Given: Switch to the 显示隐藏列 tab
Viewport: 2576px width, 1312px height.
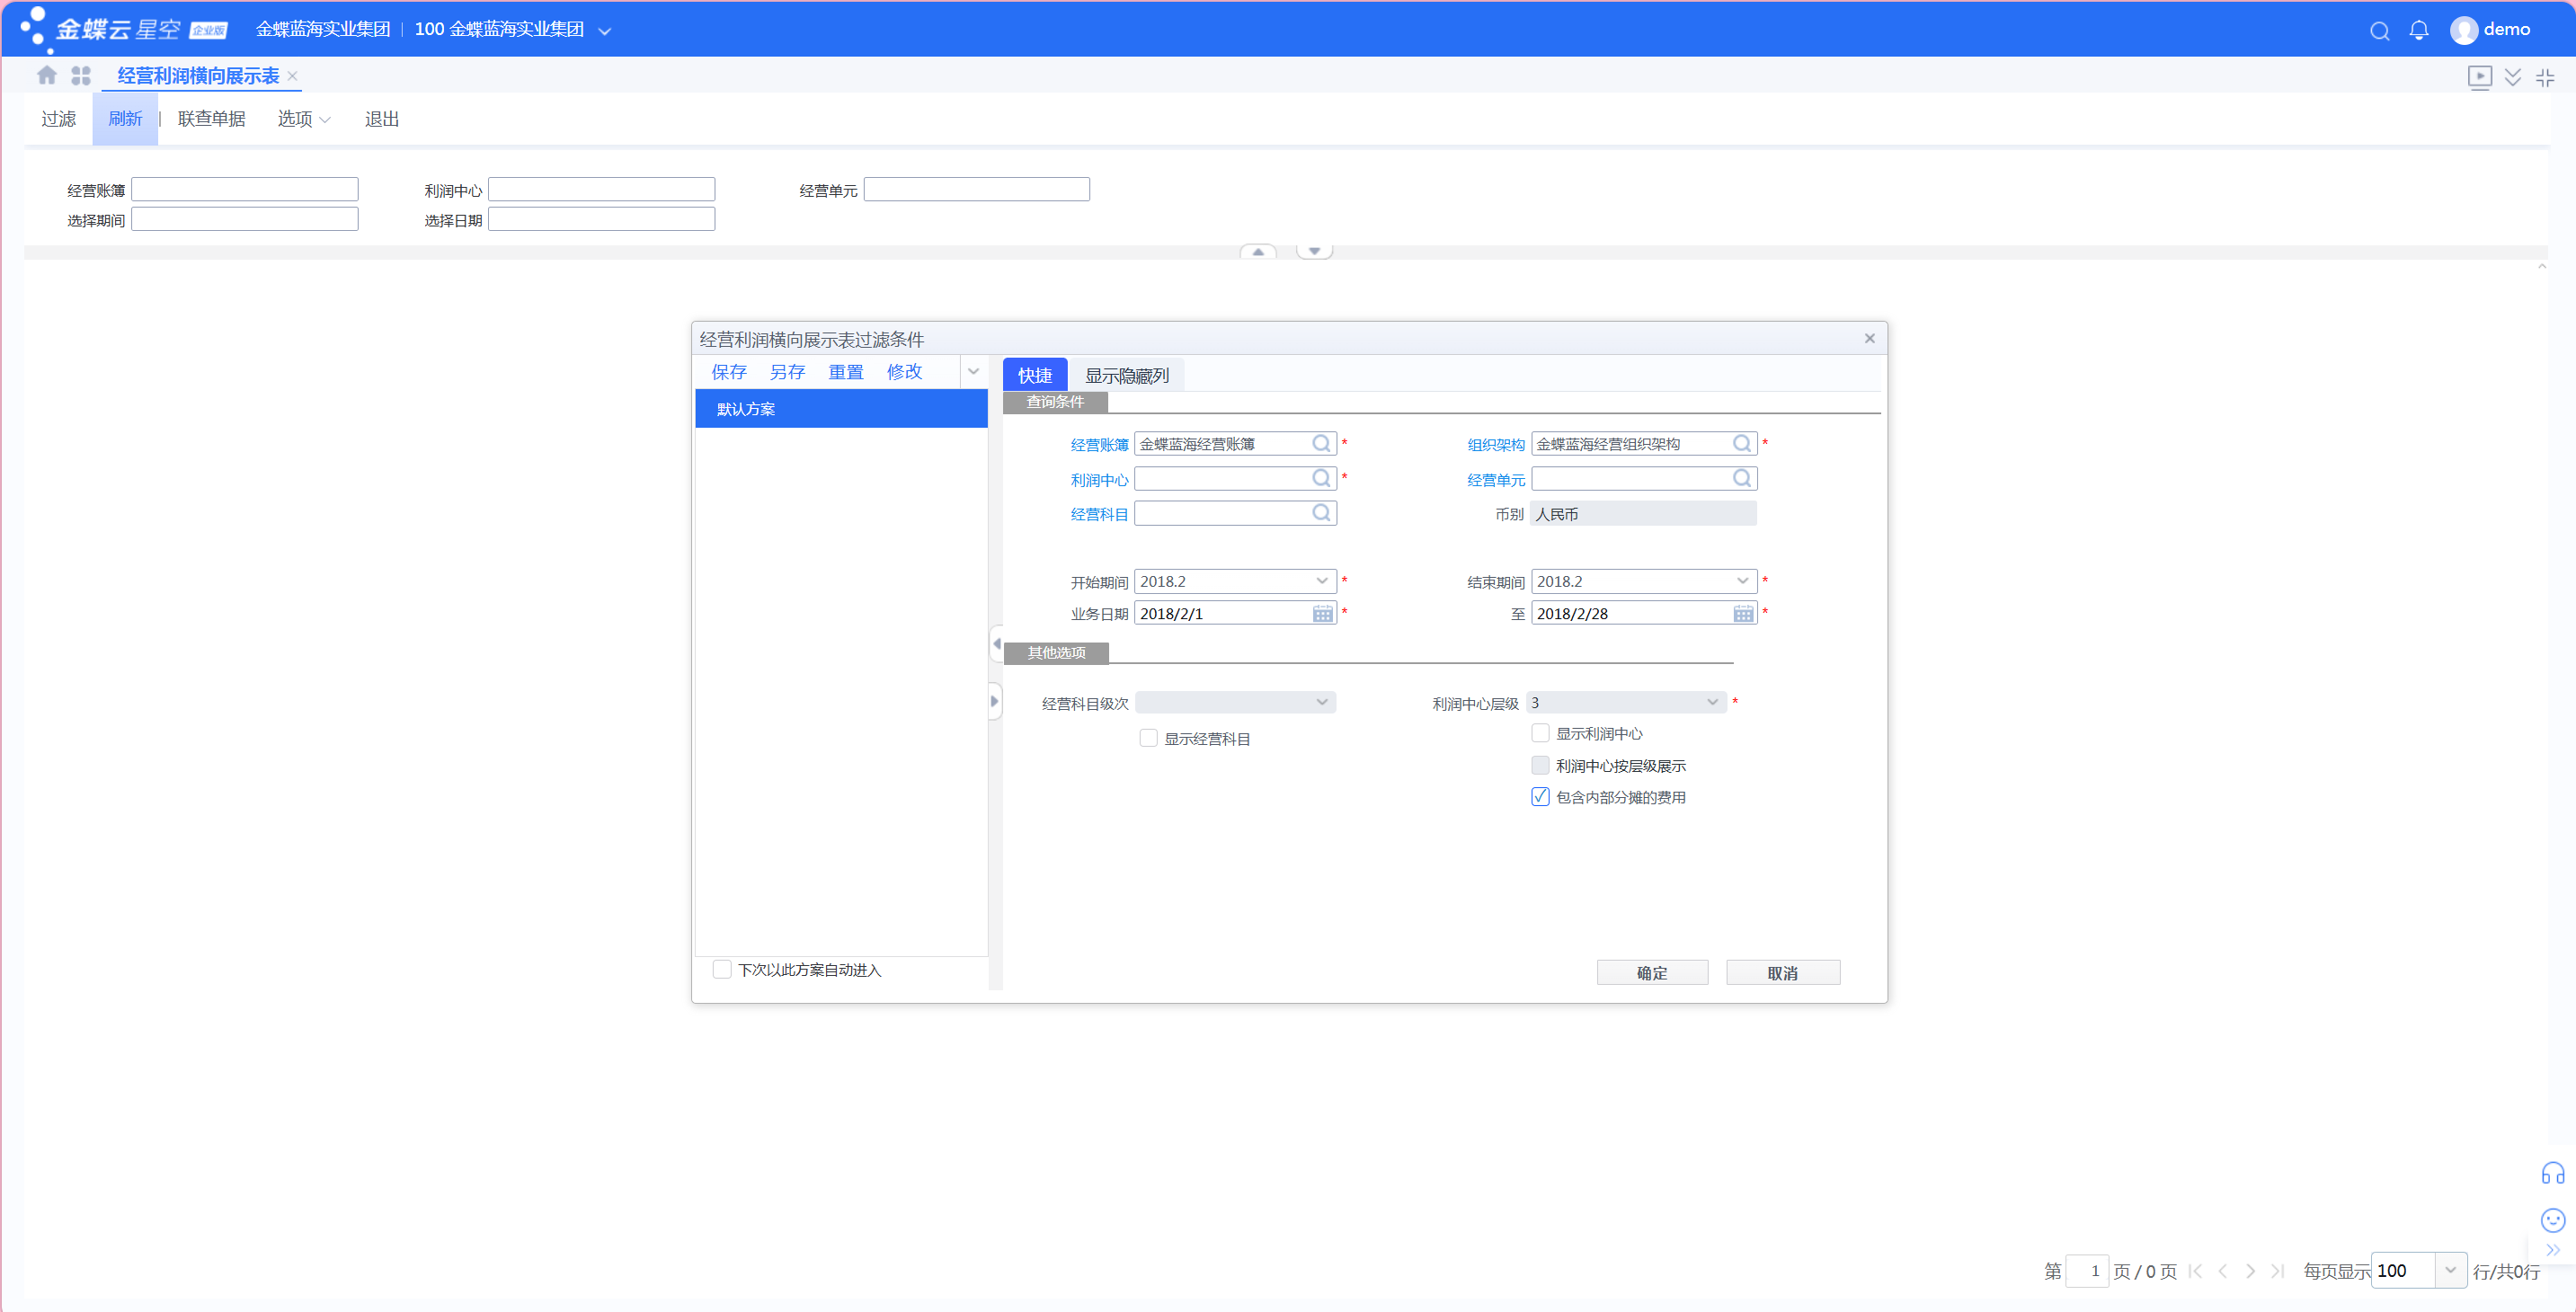Looking at the screenshot, I should pyautogui.click(x=1126, y=375).
